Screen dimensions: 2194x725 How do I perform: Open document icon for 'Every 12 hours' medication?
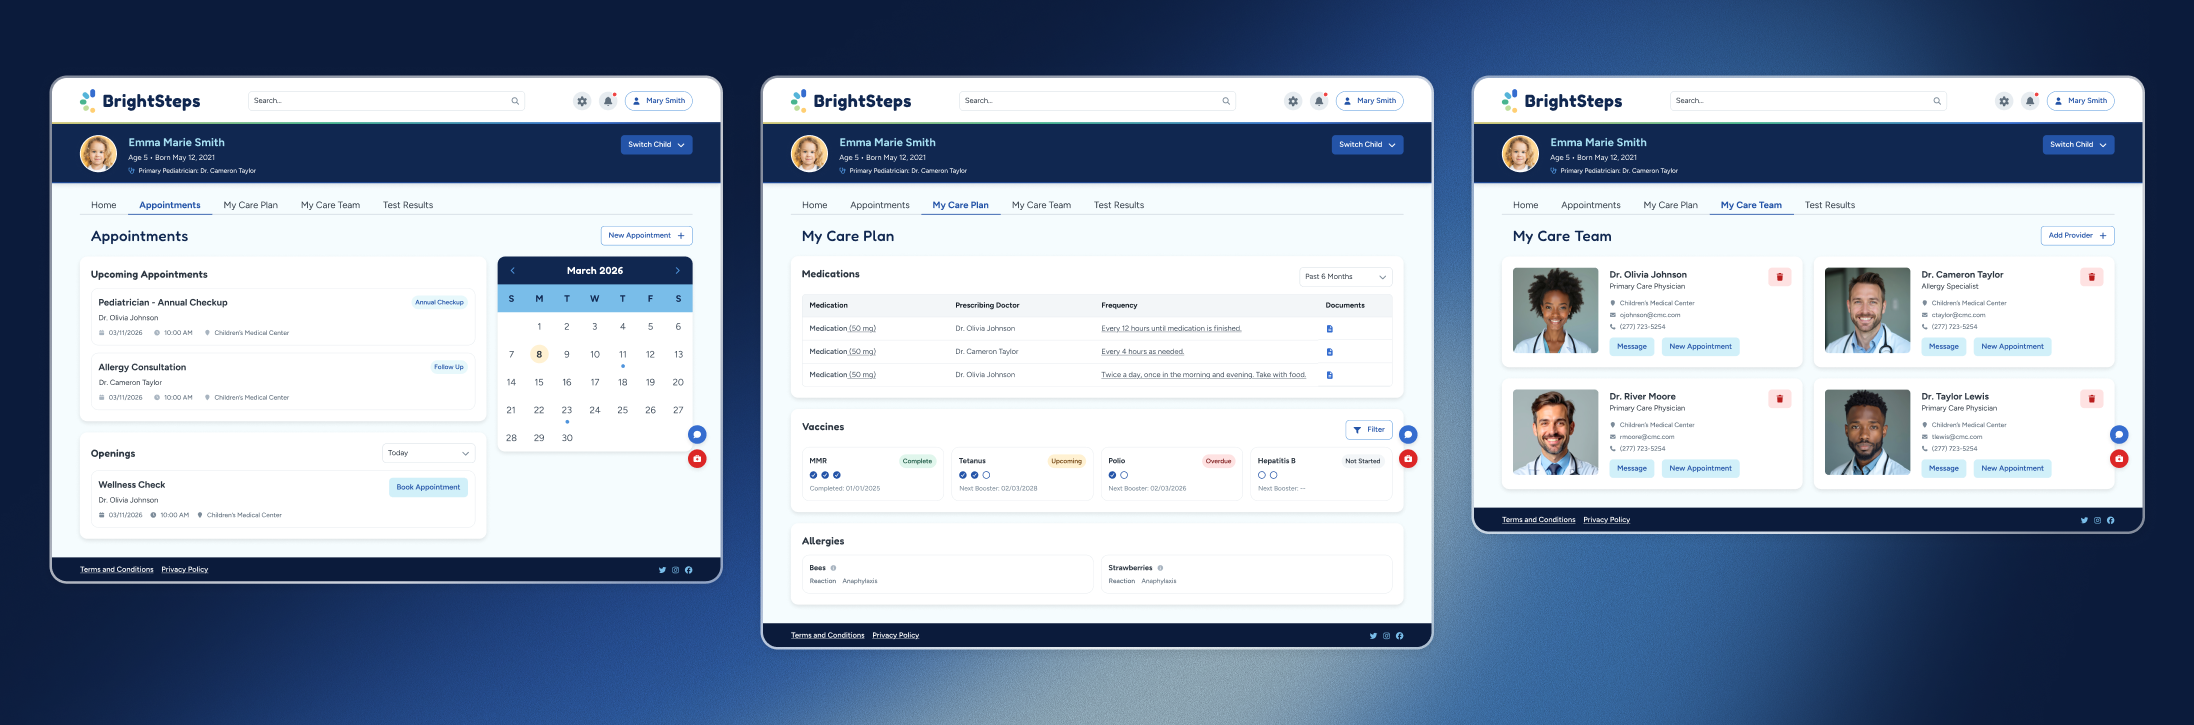click(1329, 329)
